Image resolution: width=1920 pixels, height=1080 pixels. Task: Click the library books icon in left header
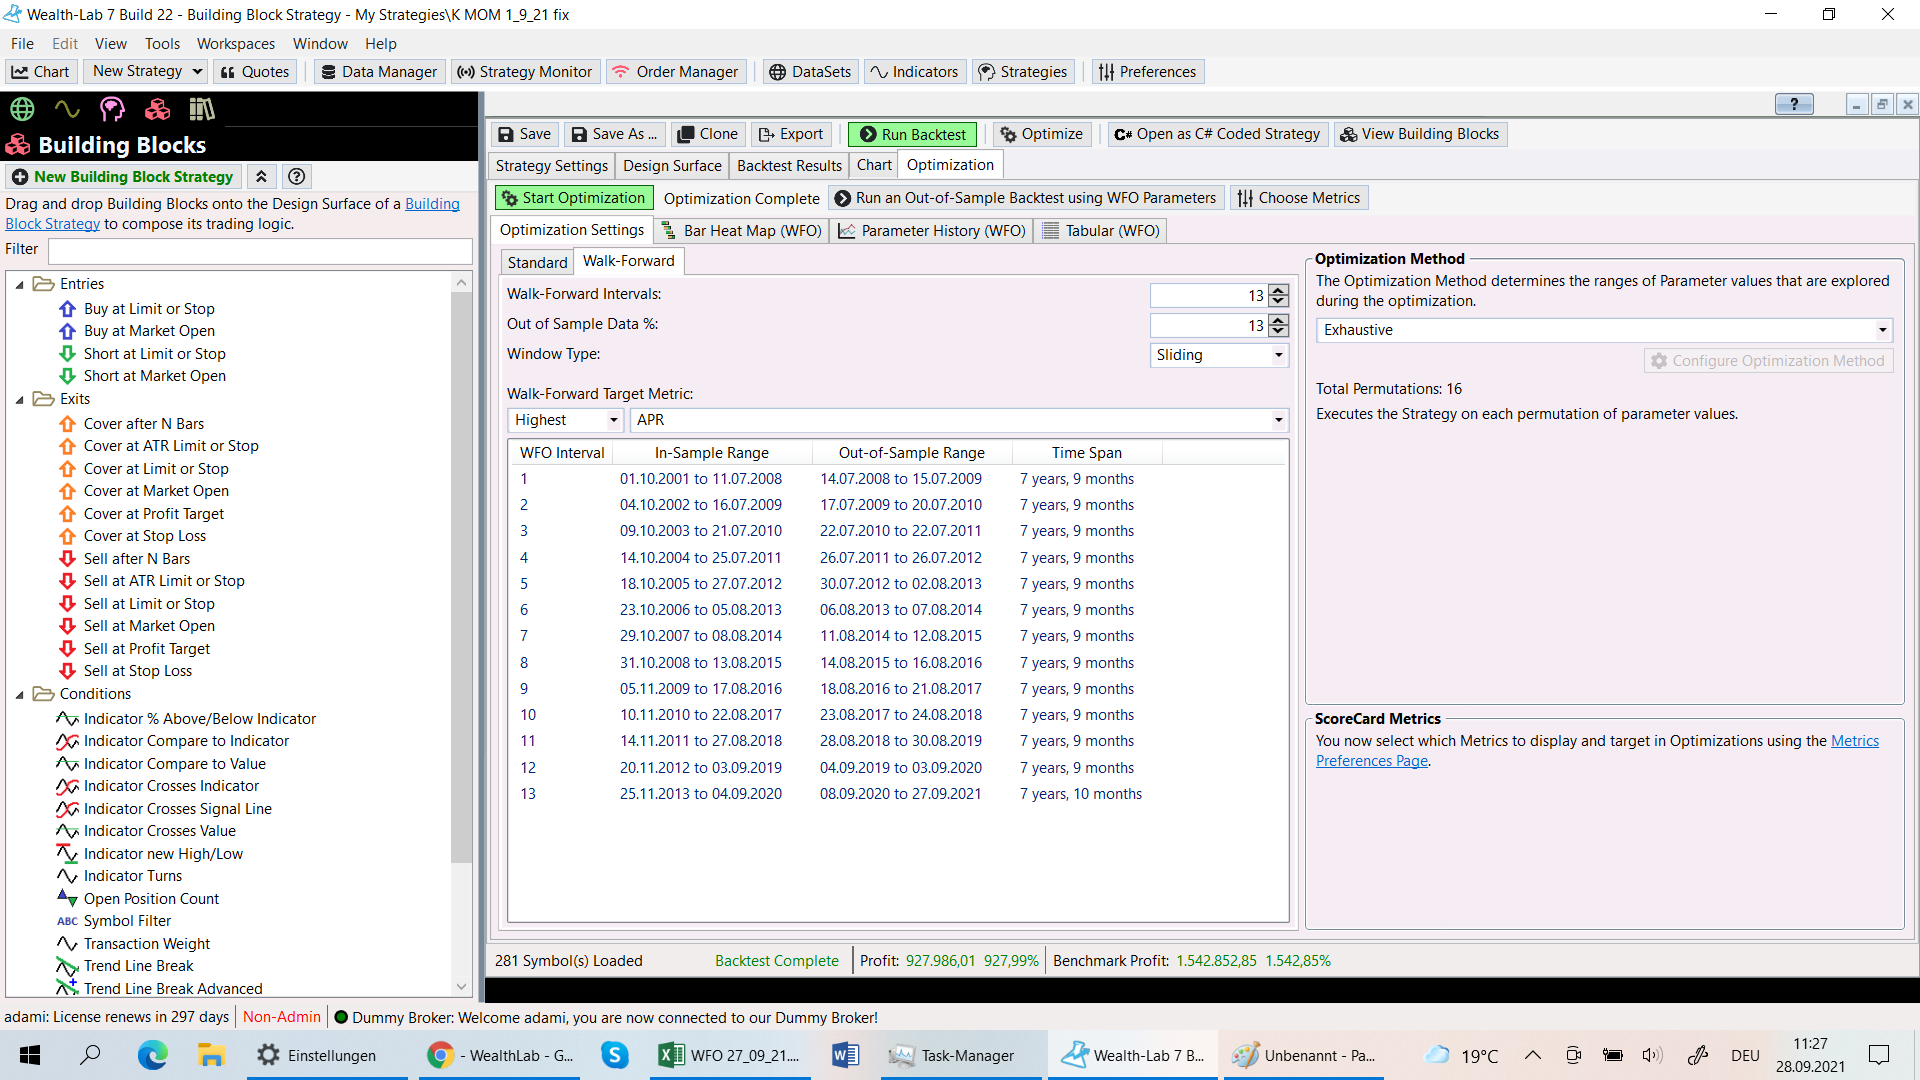click(202, 109)
